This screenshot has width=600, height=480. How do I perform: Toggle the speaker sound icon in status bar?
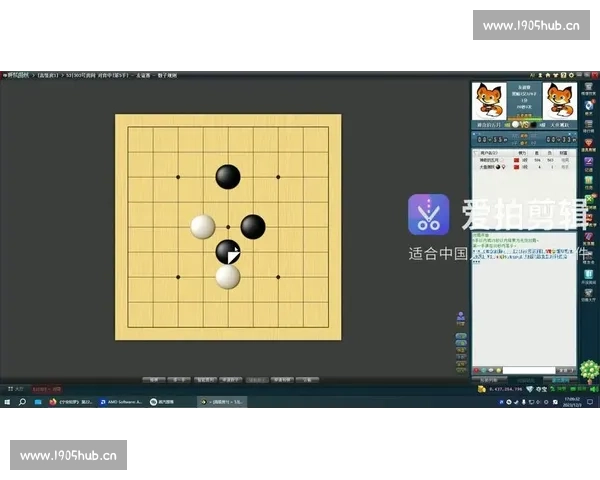tap(594, 389)
